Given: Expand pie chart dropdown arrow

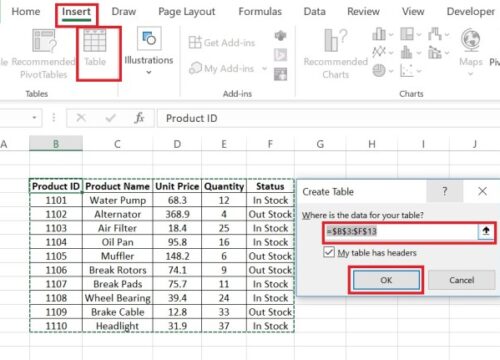Looking at the screenshot, I should coord(391,71).
